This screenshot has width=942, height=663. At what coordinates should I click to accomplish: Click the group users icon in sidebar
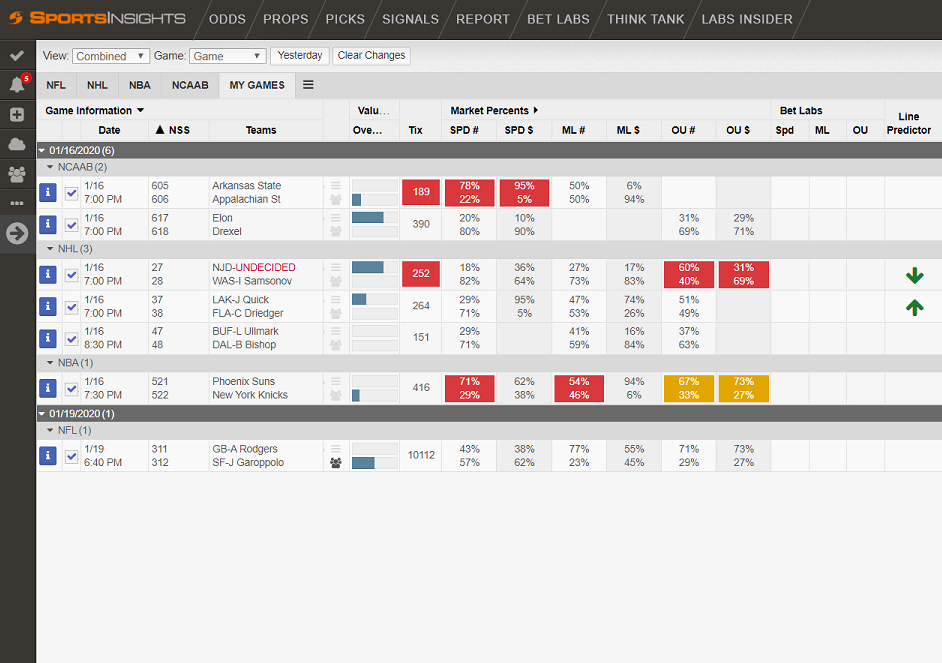(17, 173)
